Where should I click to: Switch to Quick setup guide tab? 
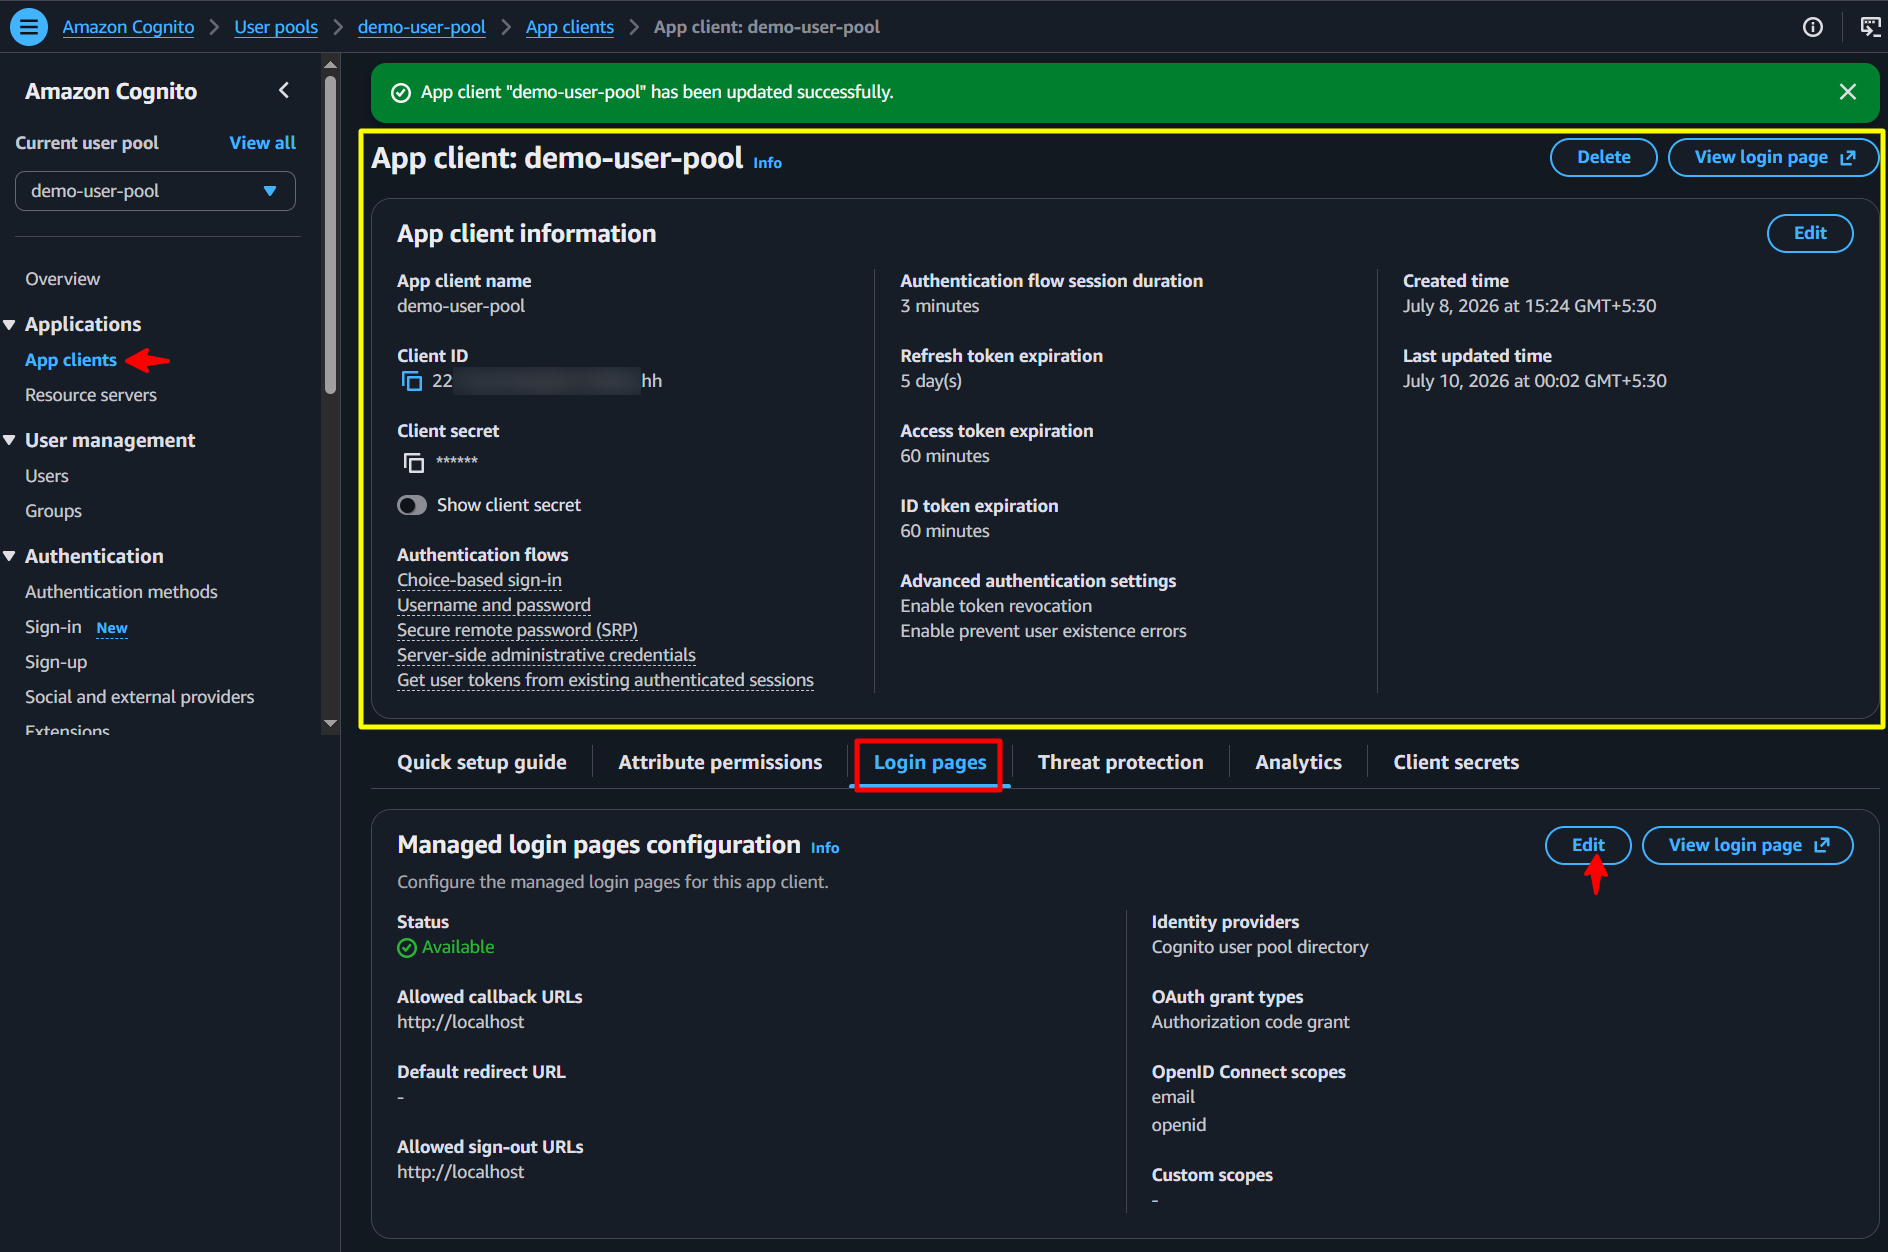point(481,762)
